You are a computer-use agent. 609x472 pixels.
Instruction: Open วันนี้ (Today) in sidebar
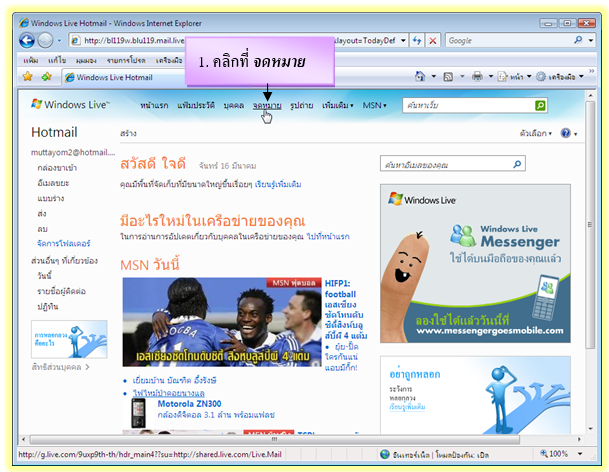pyautogui.click(x=44, y=276)
